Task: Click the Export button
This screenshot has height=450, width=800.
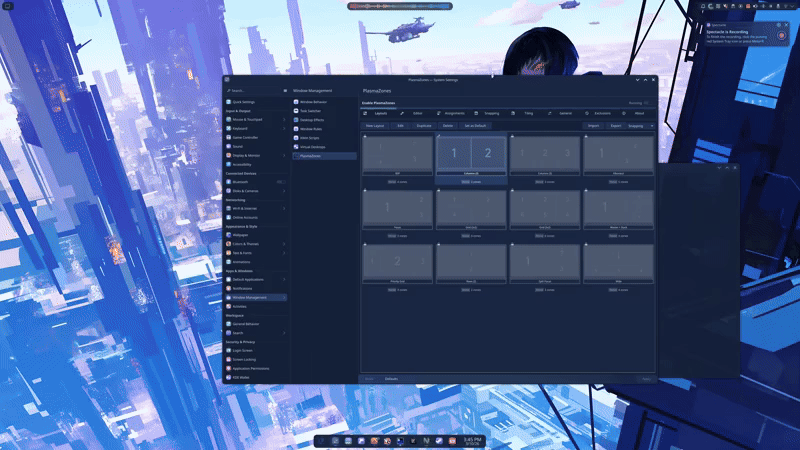Action: click(x=616, y=126)
